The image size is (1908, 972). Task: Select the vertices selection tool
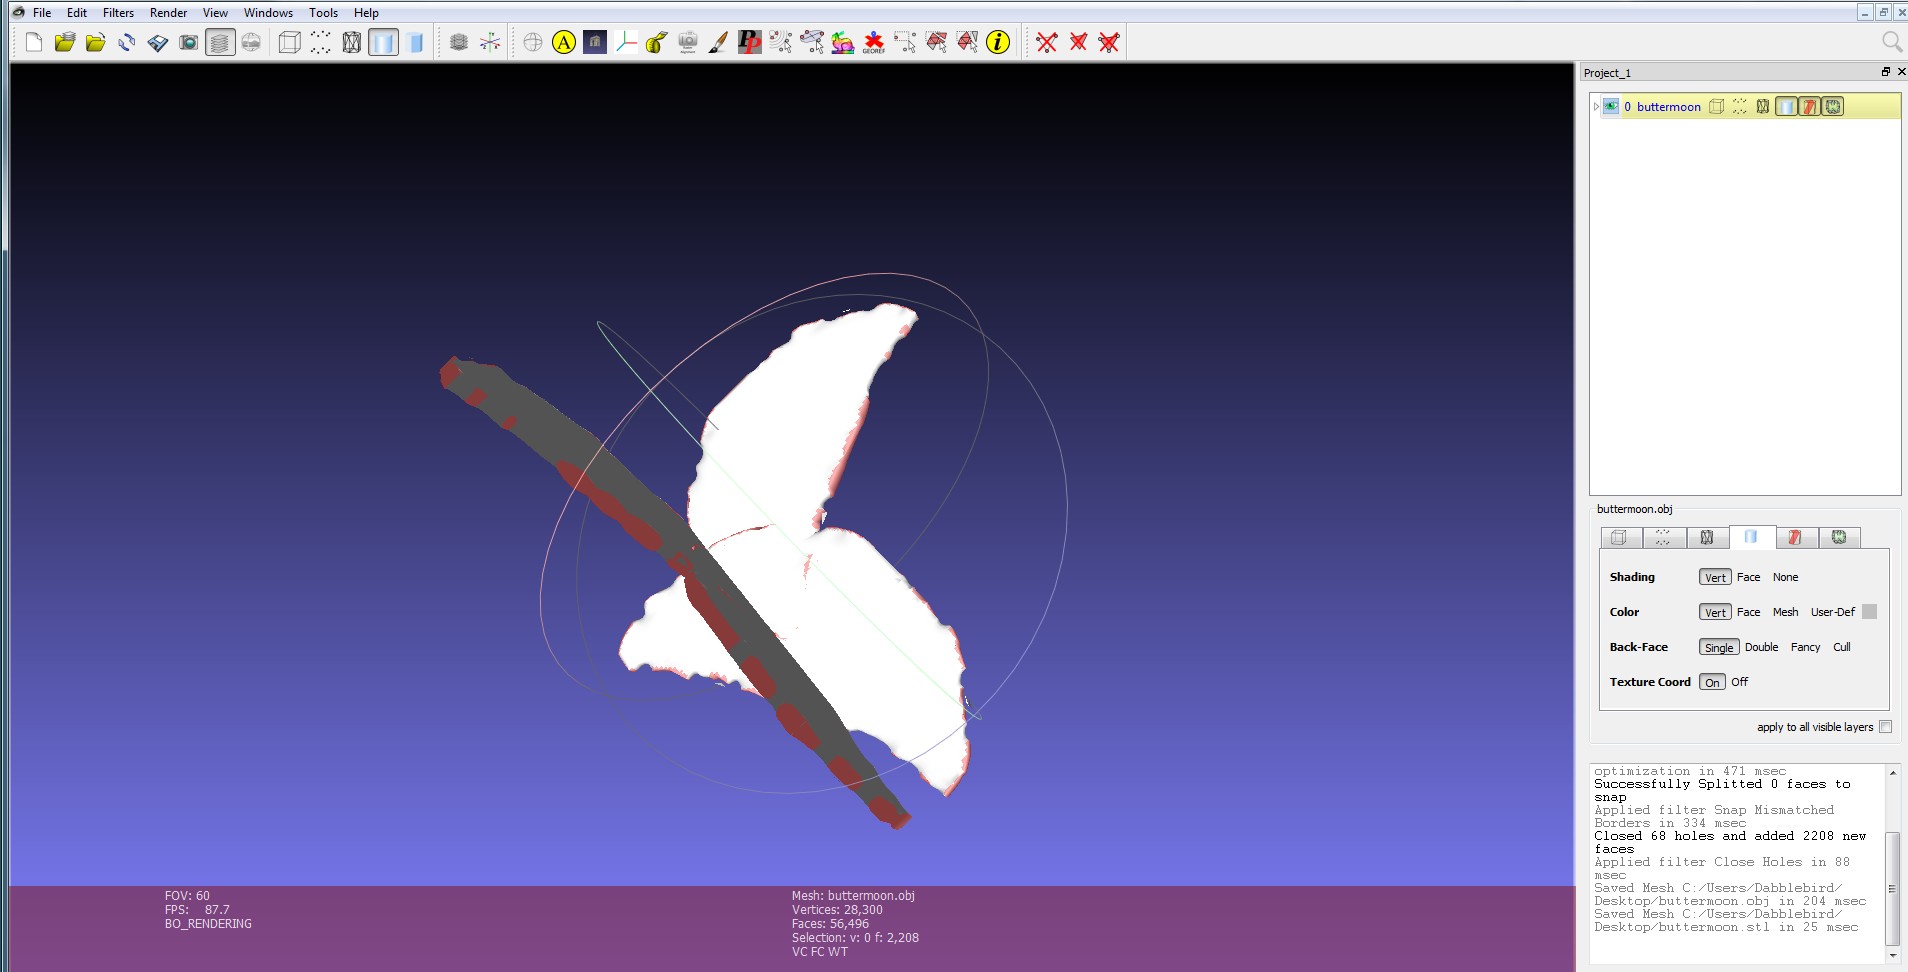pos(781,42)
